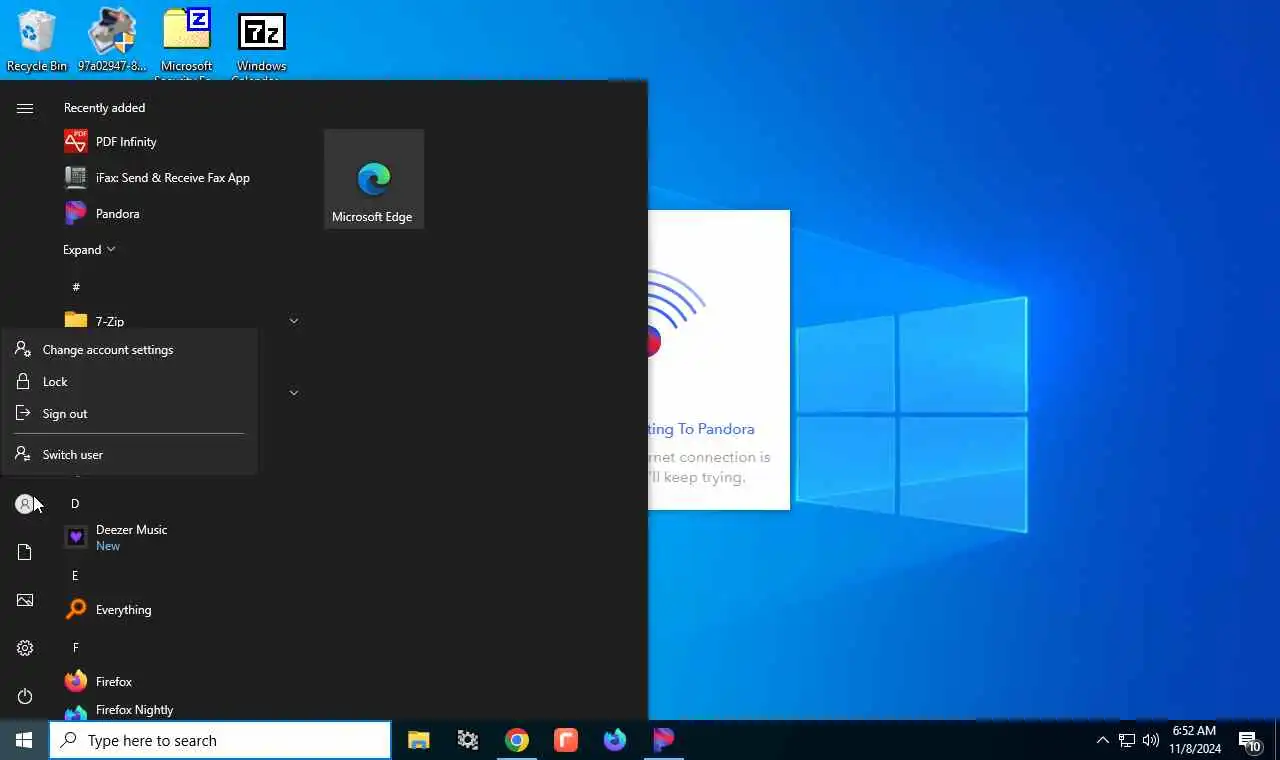Viewport: 1280px width, 760px height.
Task: Launch Firefox Nightly from the app list
Action: coord(180,710)
